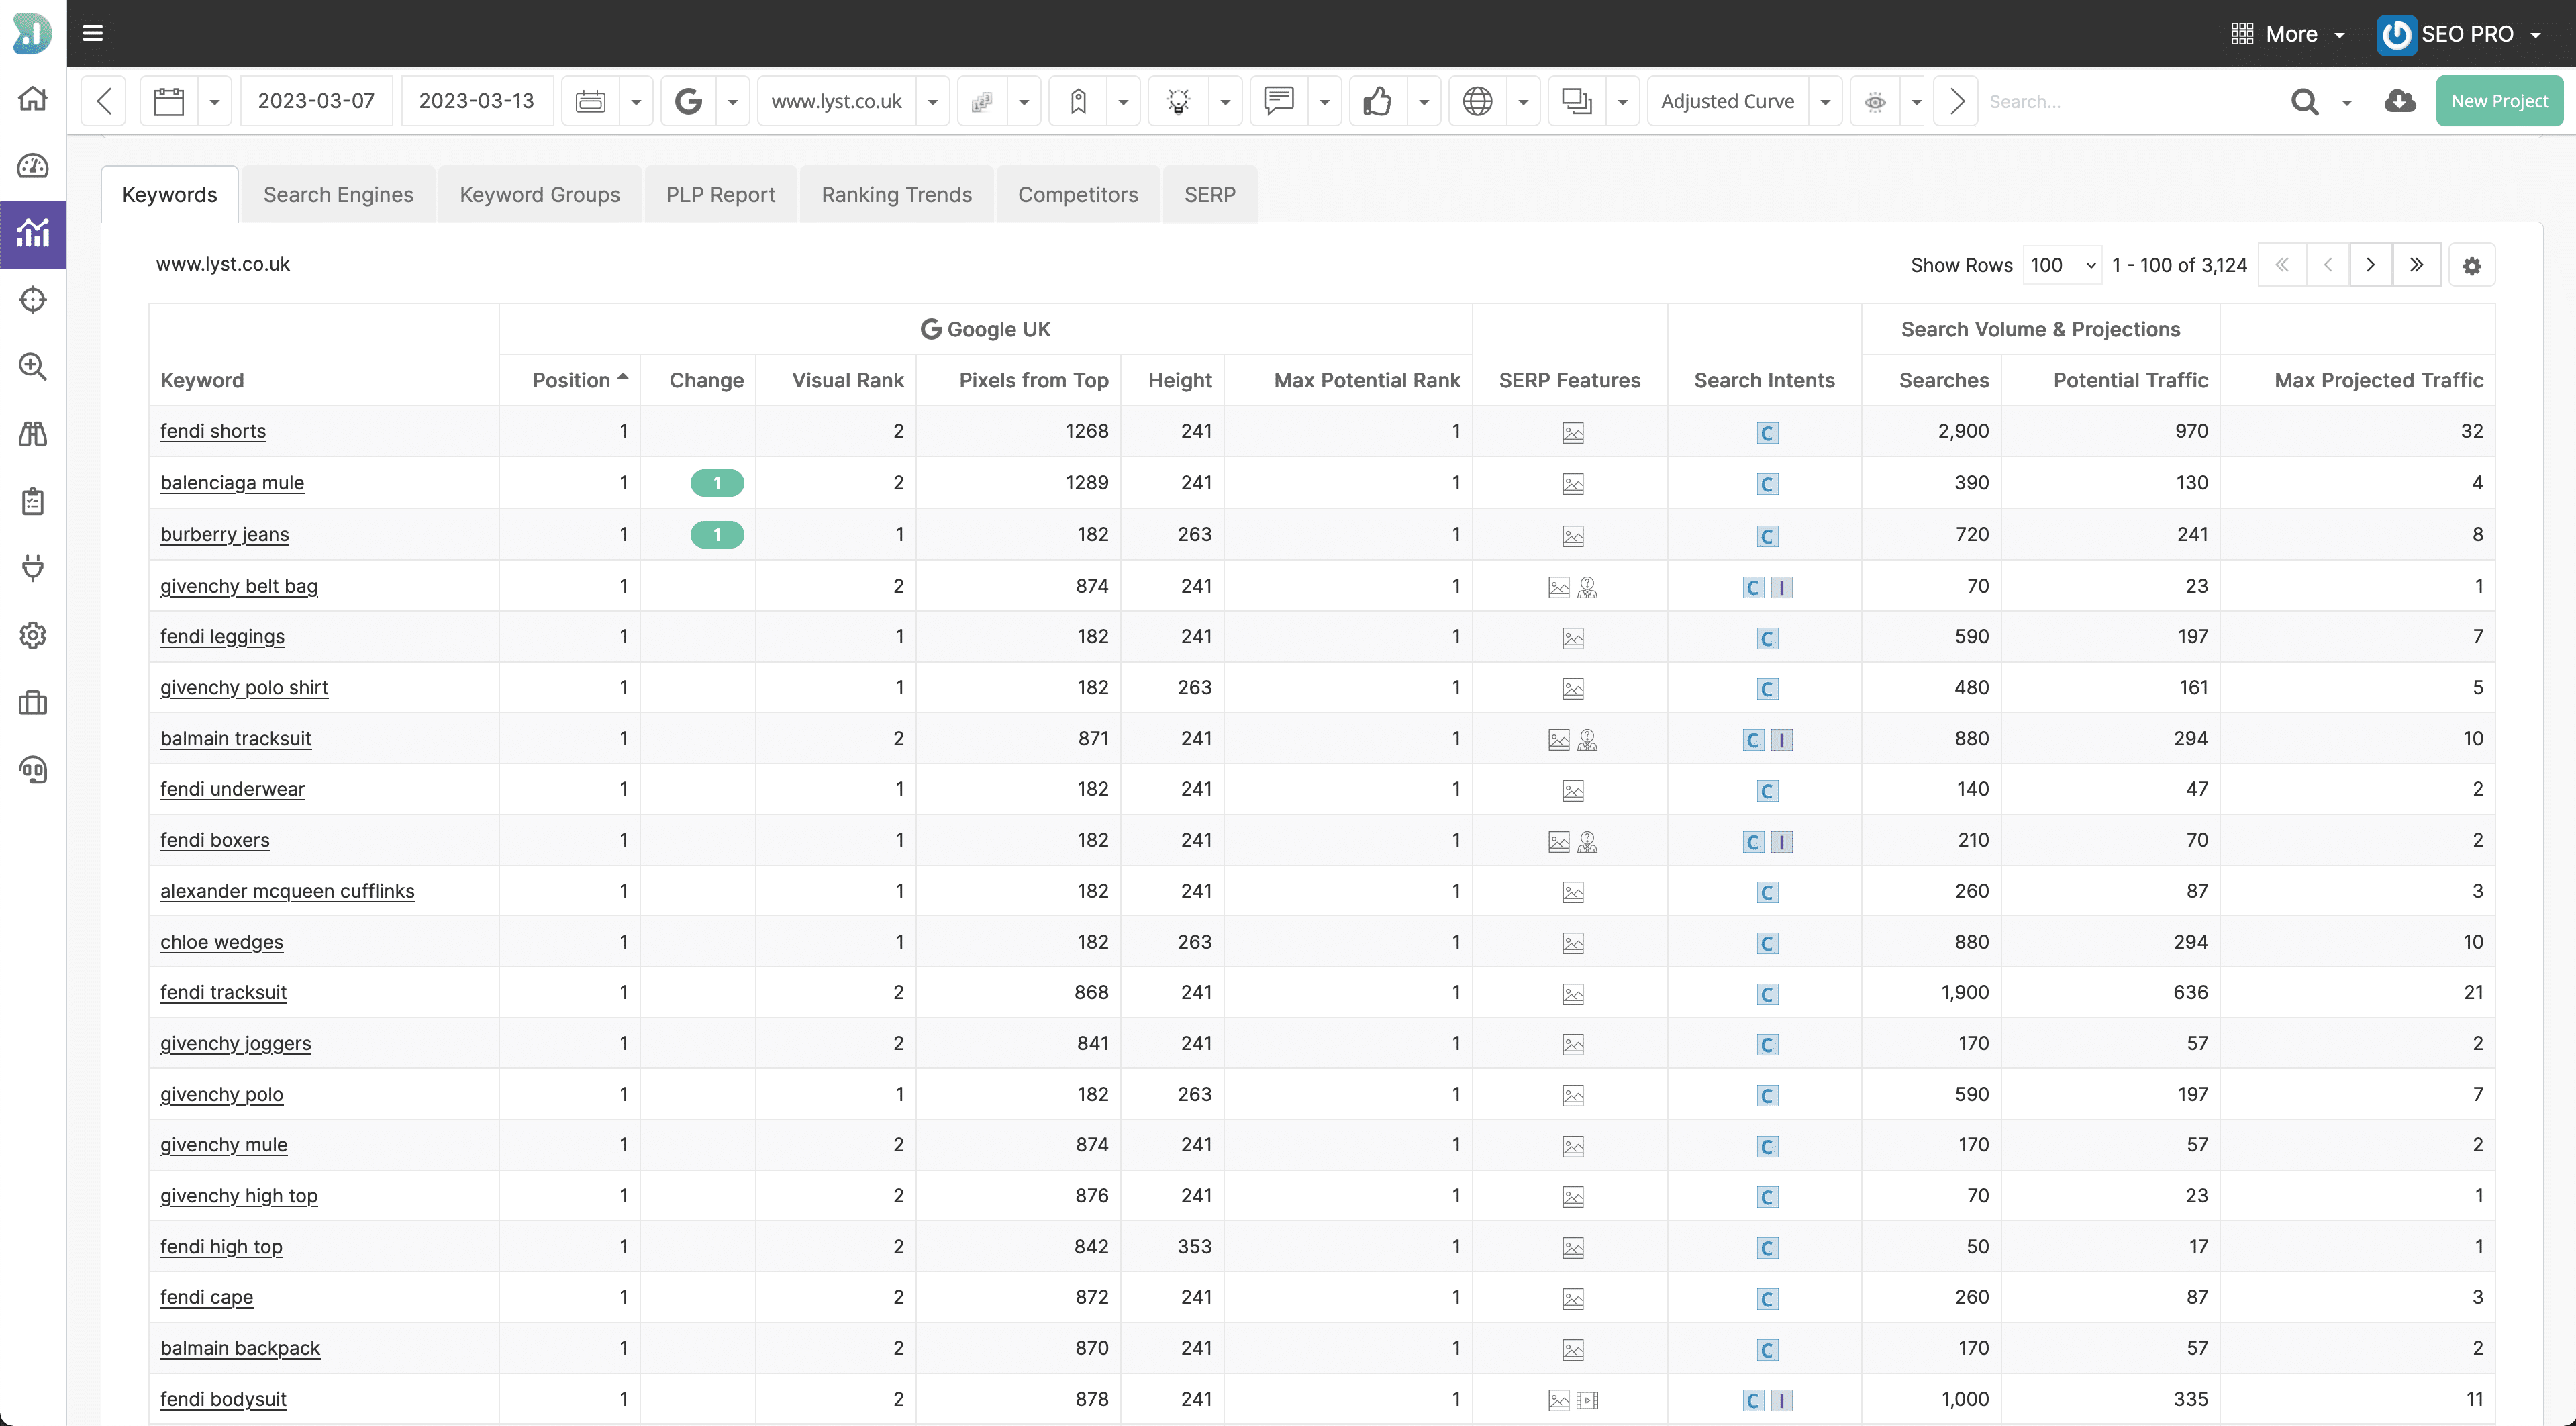This screenshot has height=1426, width=2576.
Task: Open the PLP Report tab
Action: point(720,194)
